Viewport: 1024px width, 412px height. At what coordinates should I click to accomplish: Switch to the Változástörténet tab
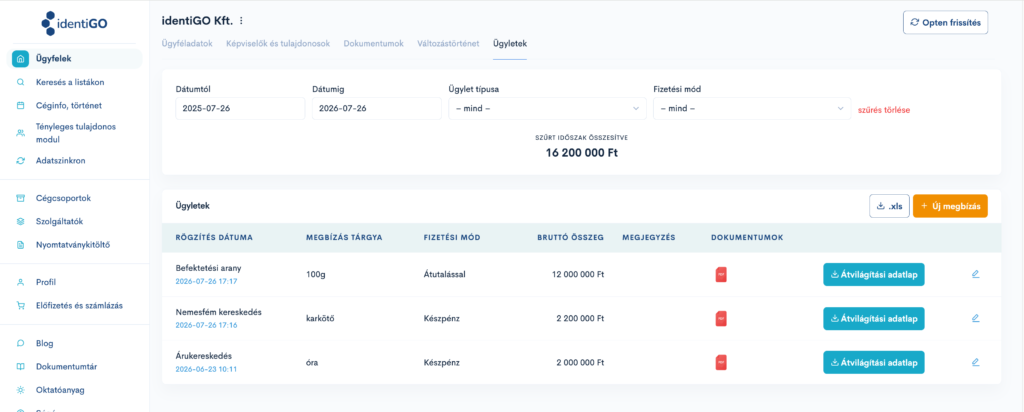coord(448,44)
